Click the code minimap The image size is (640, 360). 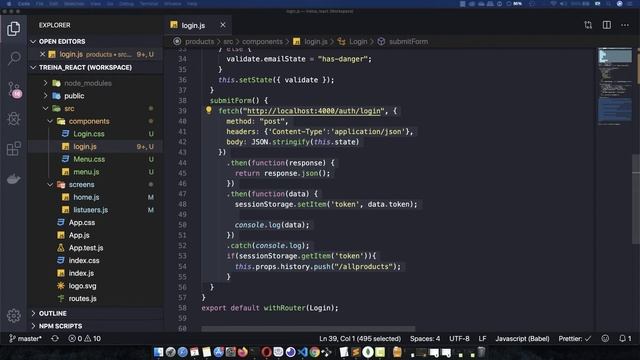click(x=615, y=87)
